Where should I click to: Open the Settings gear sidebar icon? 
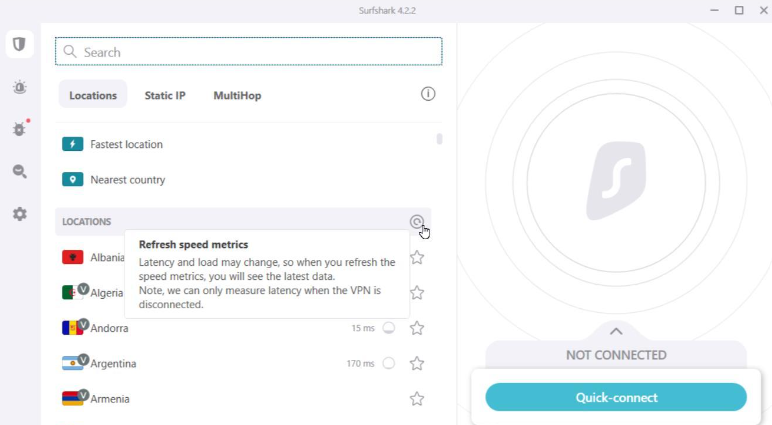pyautogui.click(x=20, y=214)
